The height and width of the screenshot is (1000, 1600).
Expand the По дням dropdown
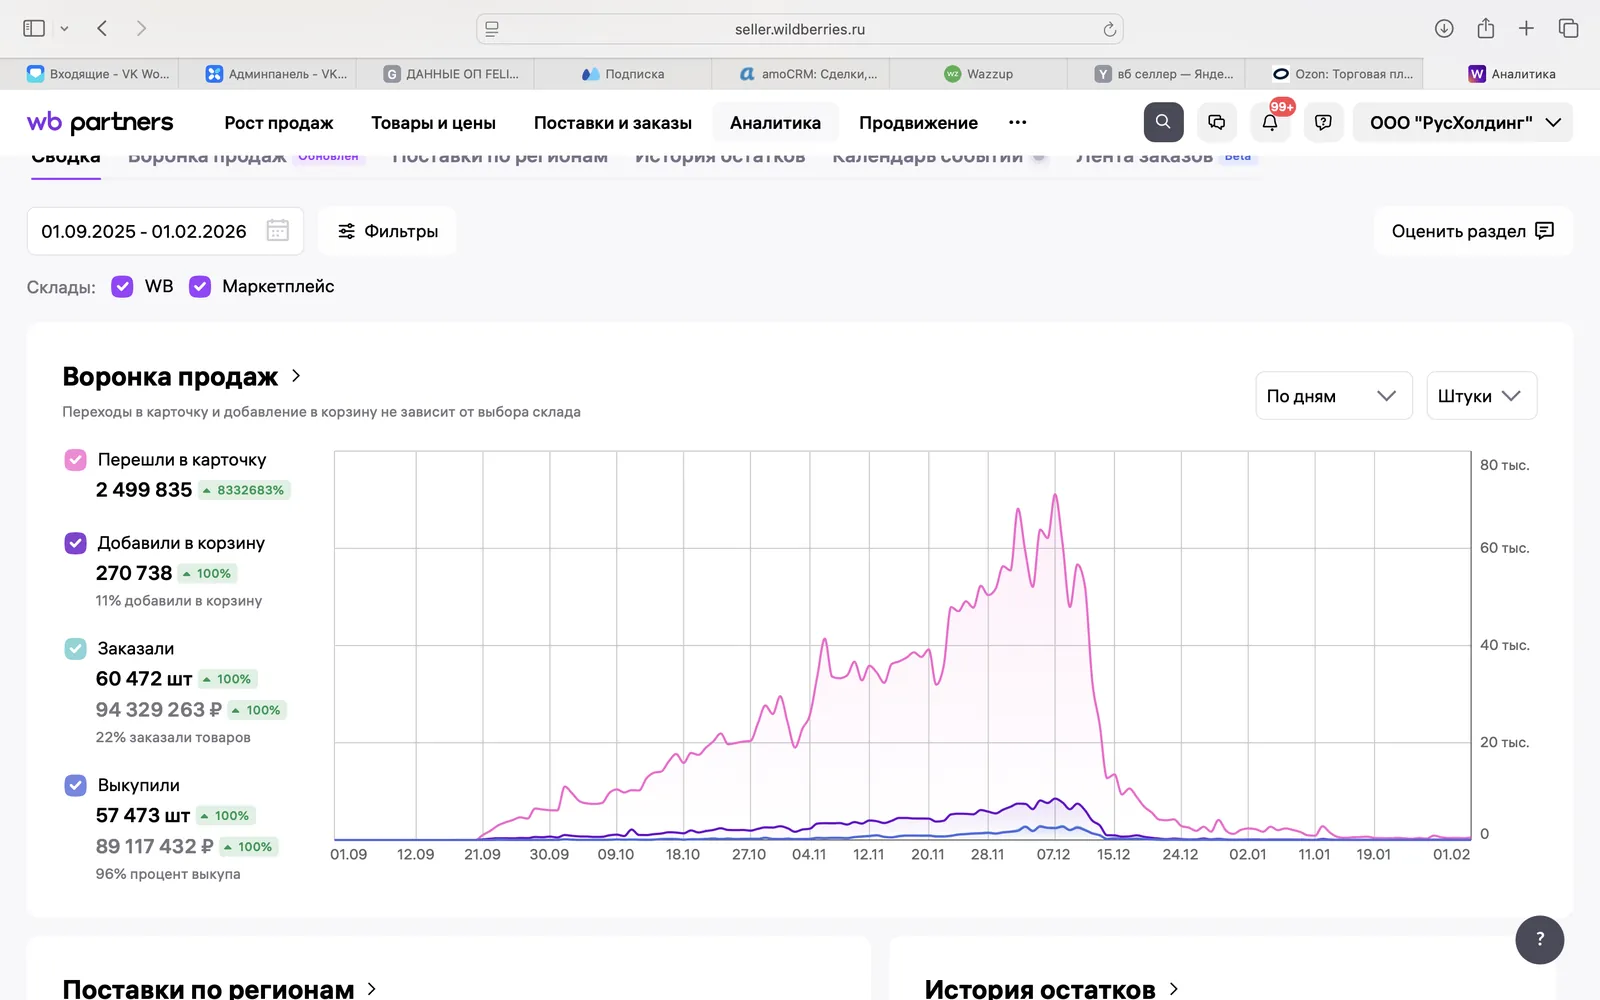tap(1333, 396)
